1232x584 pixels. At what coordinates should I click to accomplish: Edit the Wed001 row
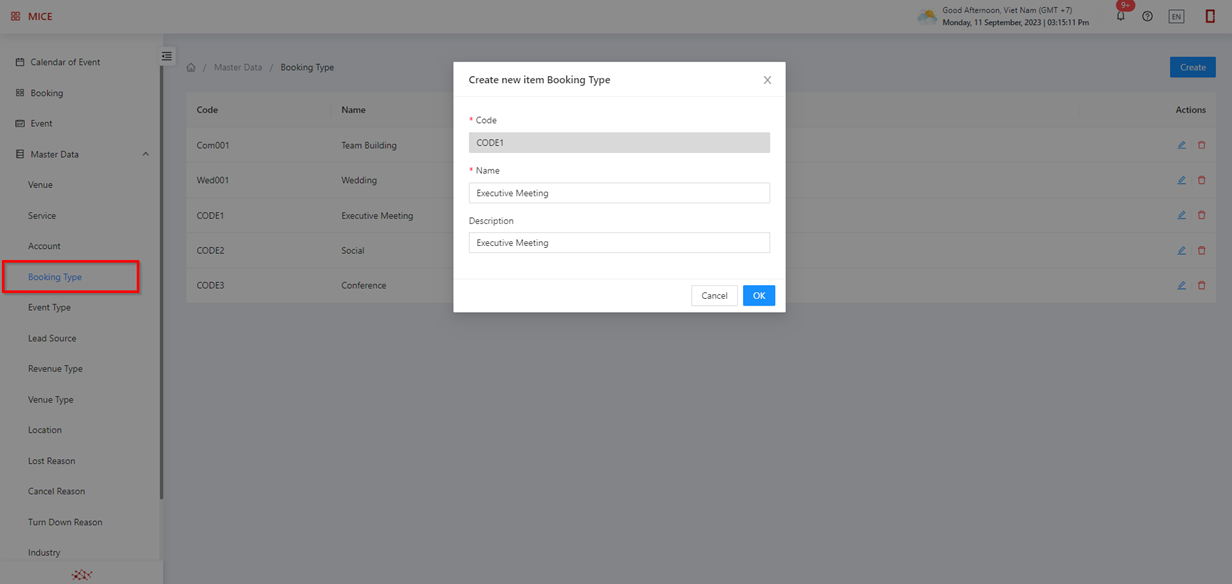click(1181, 180)
